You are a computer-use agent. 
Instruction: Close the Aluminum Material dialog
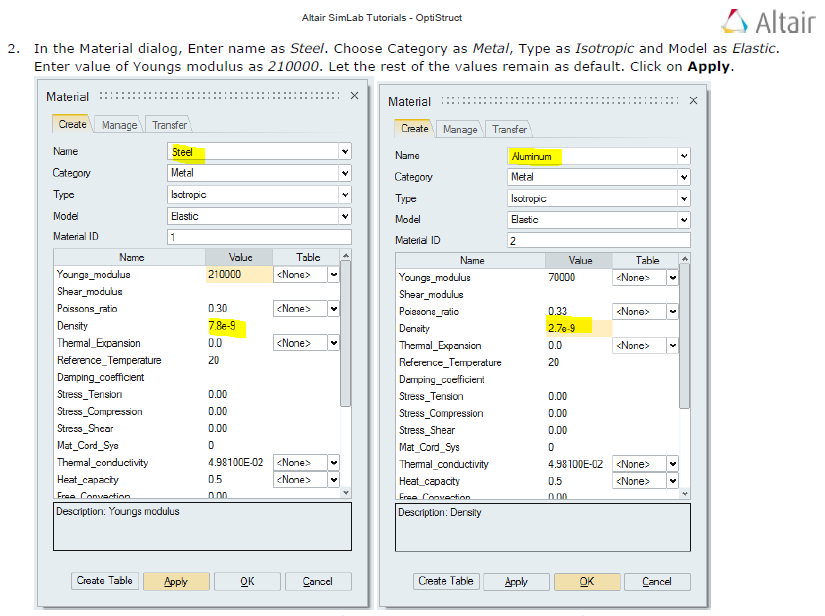coord(693,100)
